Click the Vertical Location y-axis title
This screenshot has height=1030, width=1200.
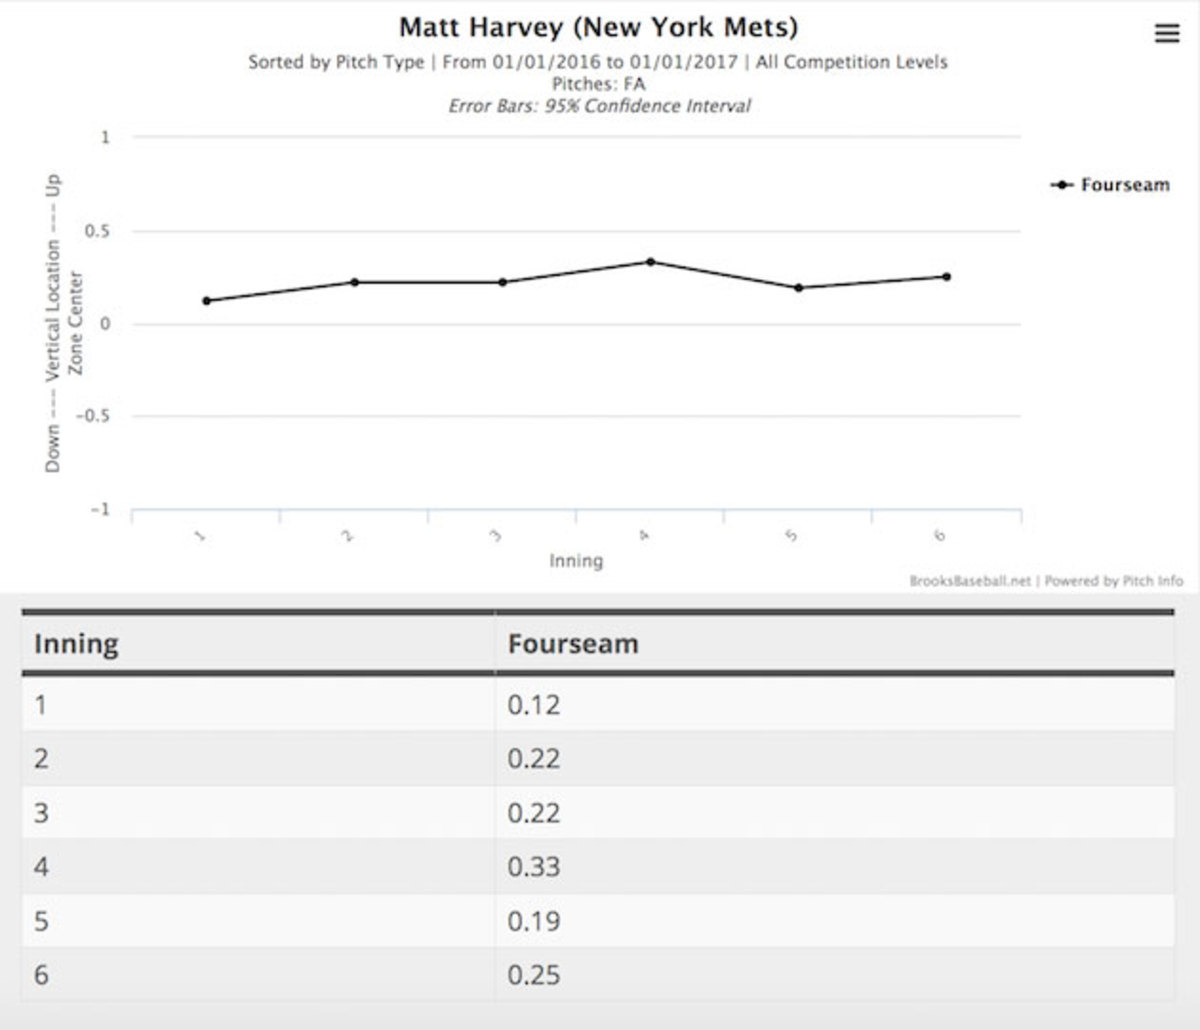tap(54, 323)
